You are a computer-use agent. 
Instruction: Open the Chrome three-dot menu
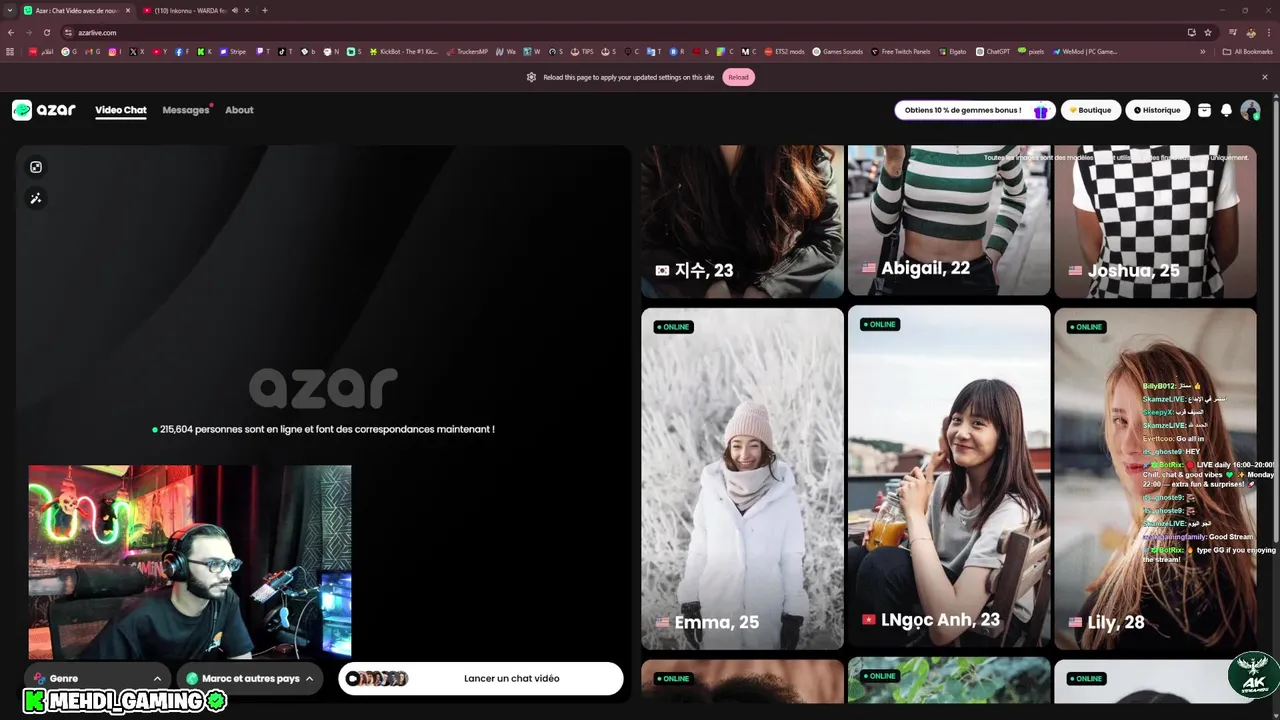(1268, 32)
